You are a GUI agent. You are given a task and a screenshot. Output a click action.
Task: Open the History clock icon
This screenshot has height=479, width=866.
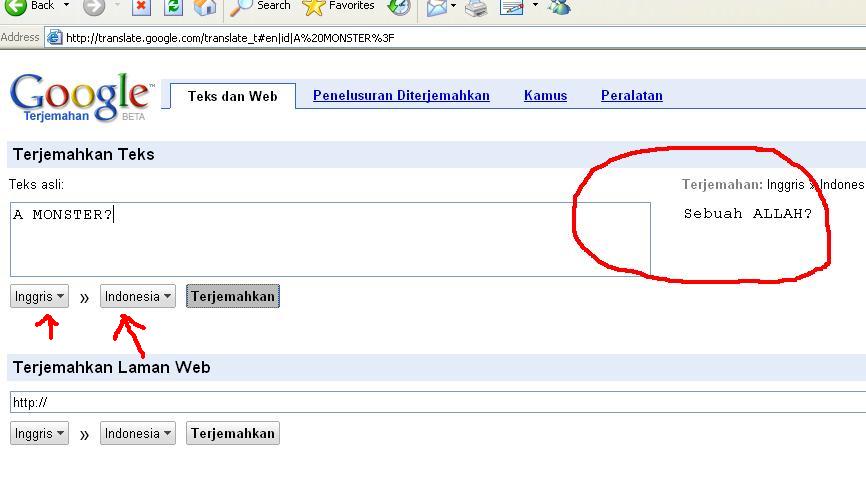coord(399,6)
